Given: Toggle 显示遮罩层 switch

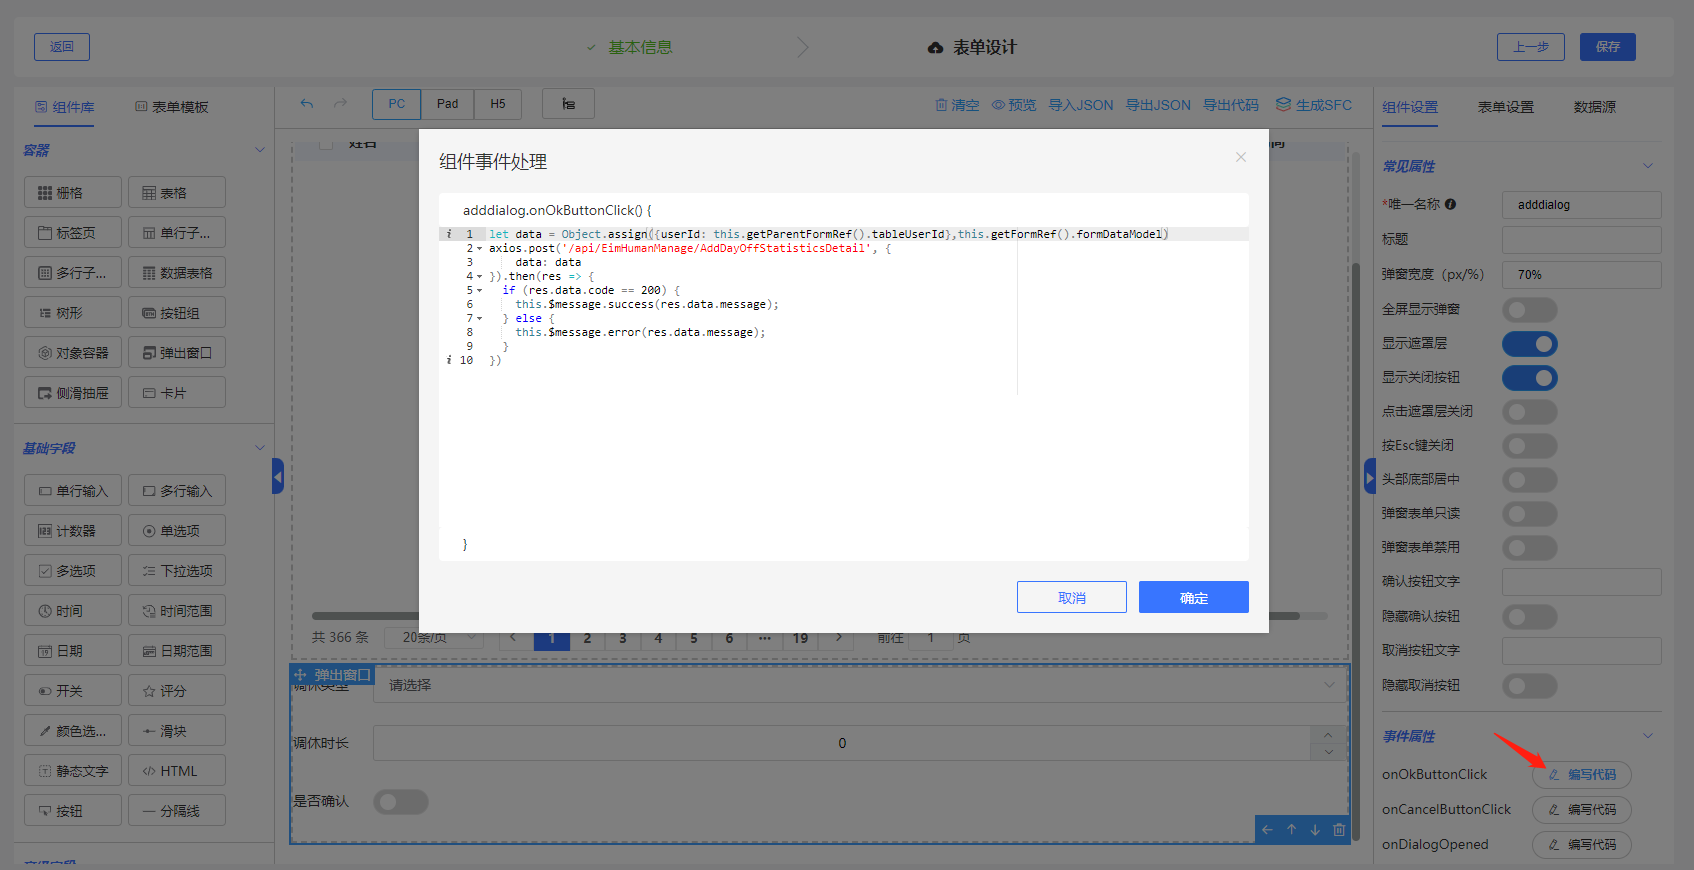Looking at the screenshot, I should 1529,343.
